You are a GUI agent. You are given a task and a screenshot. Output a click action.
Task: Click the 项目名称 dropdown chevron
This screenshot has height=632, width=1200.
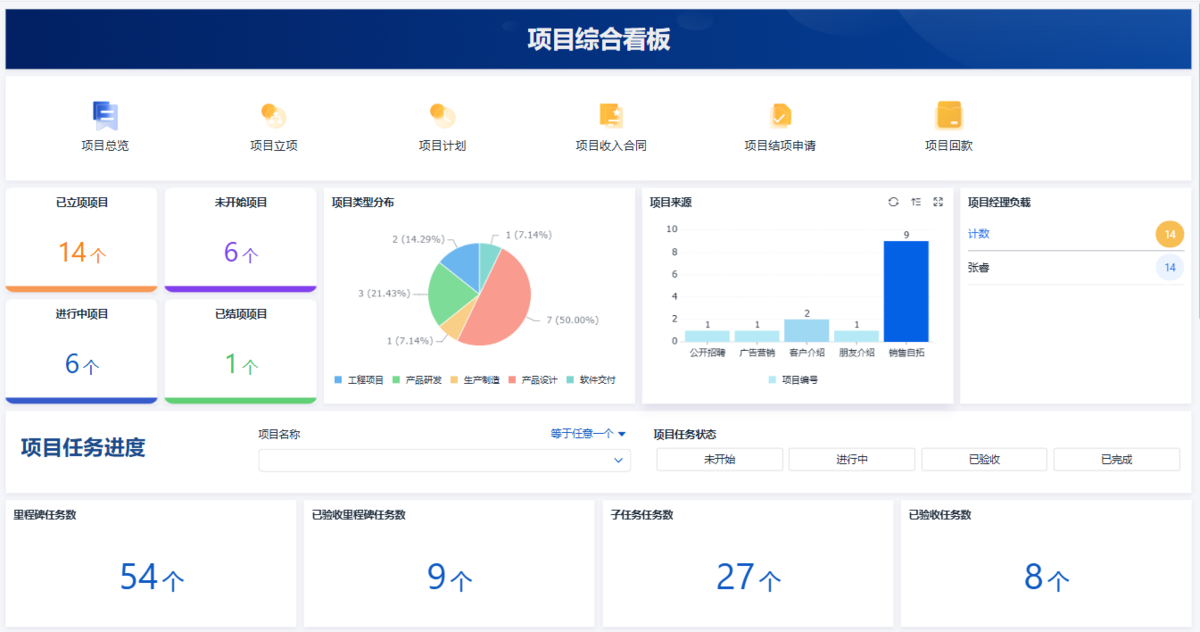tap(617, 461)
